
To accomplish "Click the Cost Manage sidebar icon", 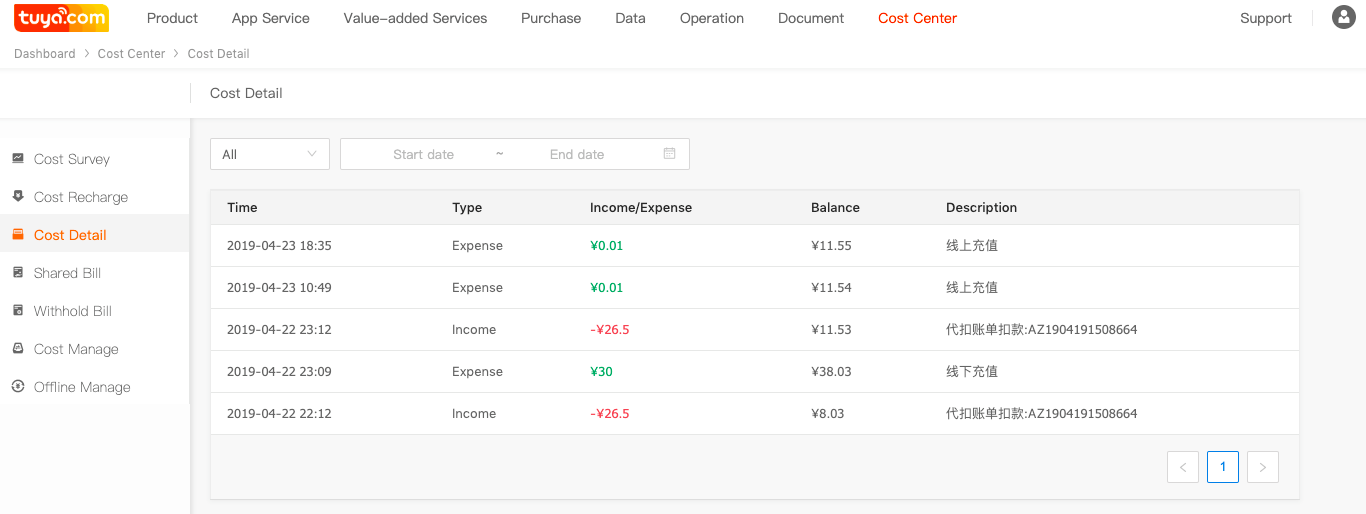I will (18, 348).
